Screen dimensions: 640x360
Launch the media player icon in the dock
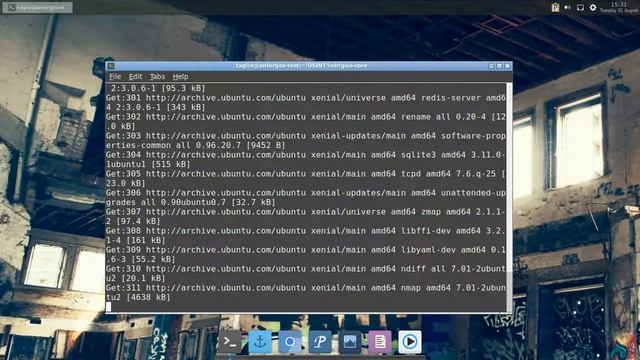point(410,342)
